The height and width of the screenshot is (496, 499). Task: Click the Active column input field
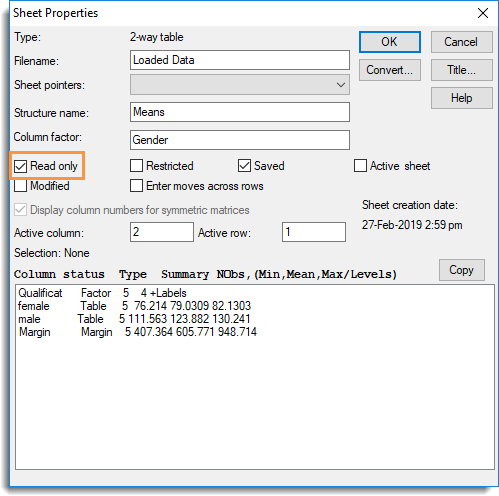click(162, 232)
